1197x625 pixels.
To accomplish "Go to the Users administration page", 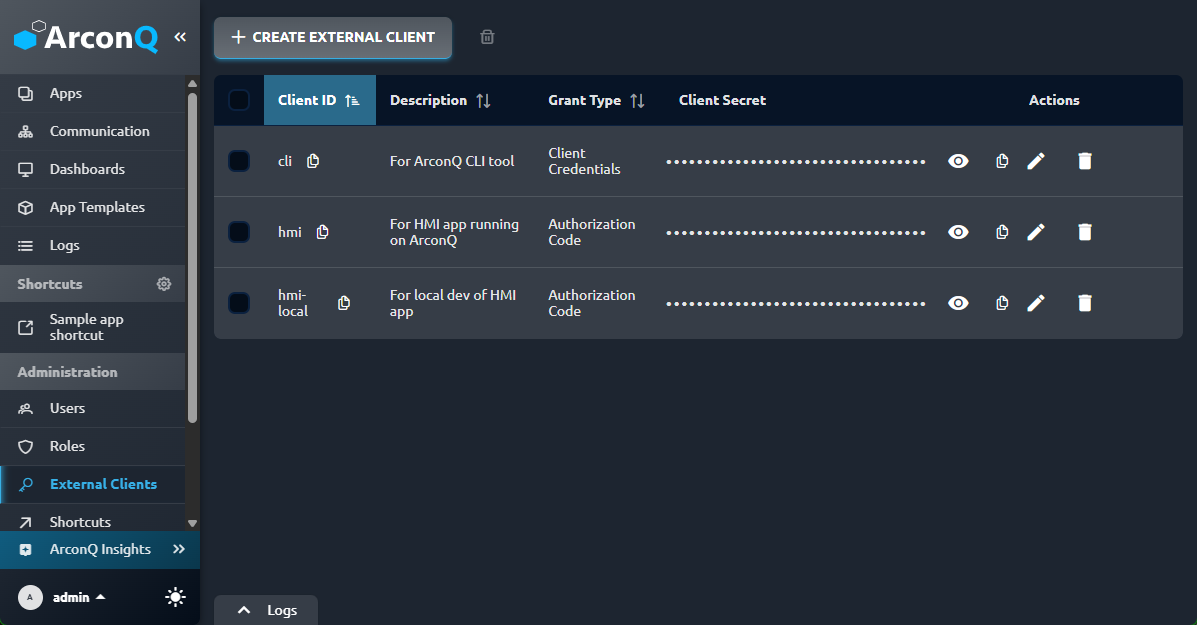I will 92,408.
